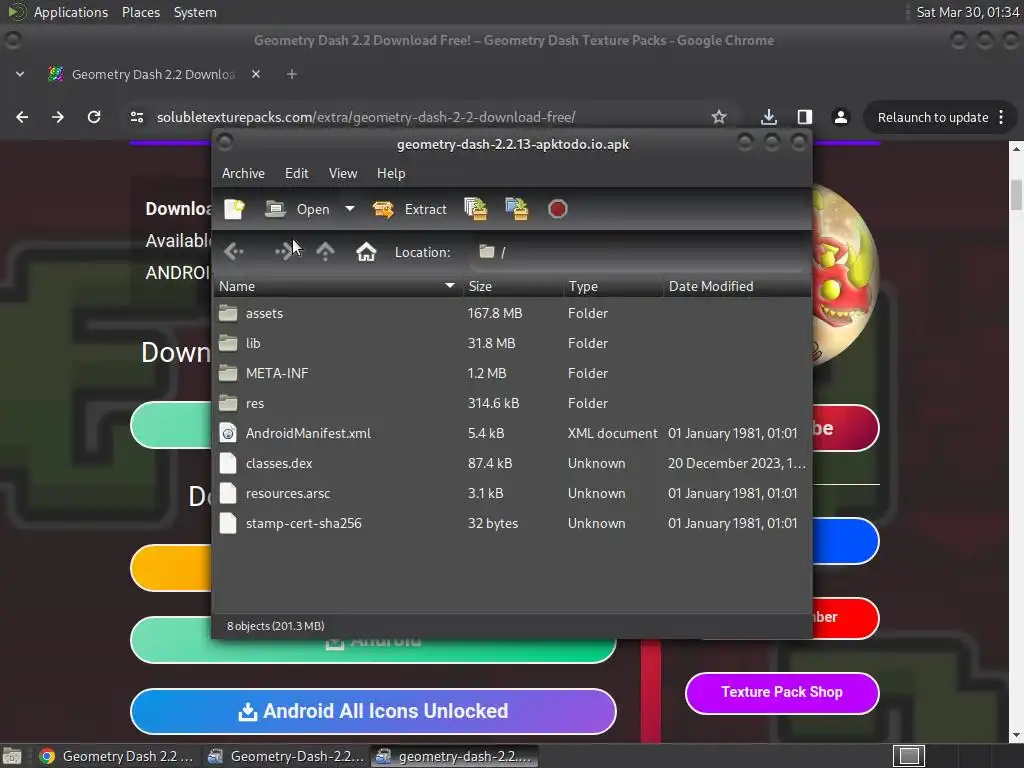Click the red Stop icon
The width and height of the screenshot is (1024, 768).
tap(558, 209)
